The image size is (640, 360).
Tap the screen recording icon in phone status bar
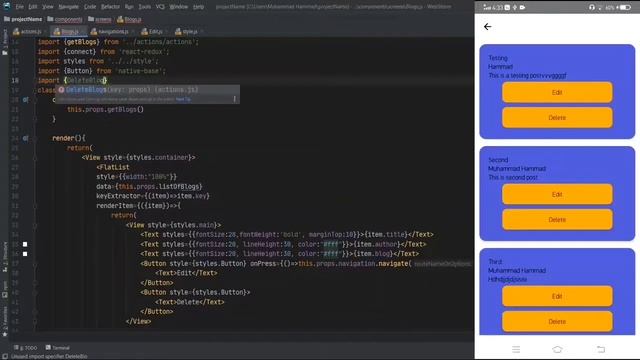tap(522, 7)
